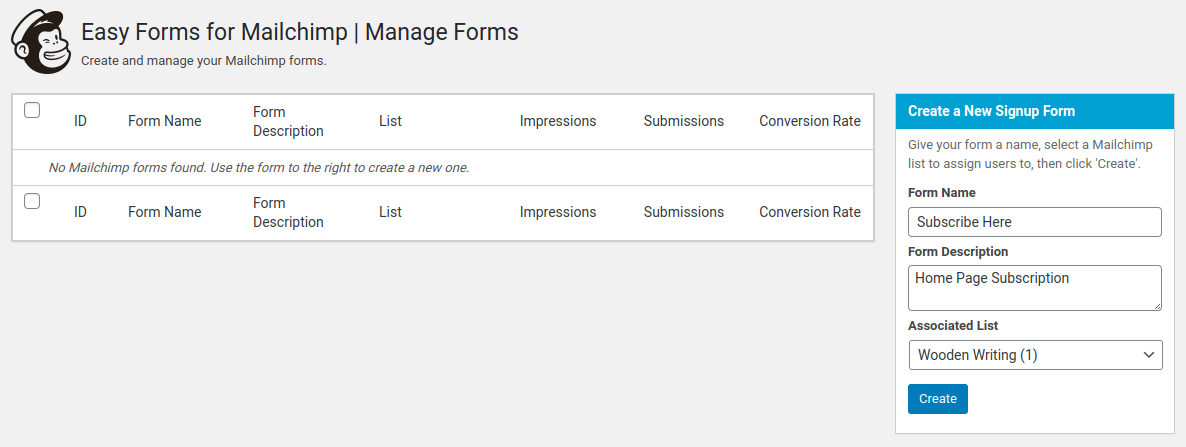1186x447 pixels.
Task: Click the Mailchimp monkey logo icon
Action: pos(41,42)
